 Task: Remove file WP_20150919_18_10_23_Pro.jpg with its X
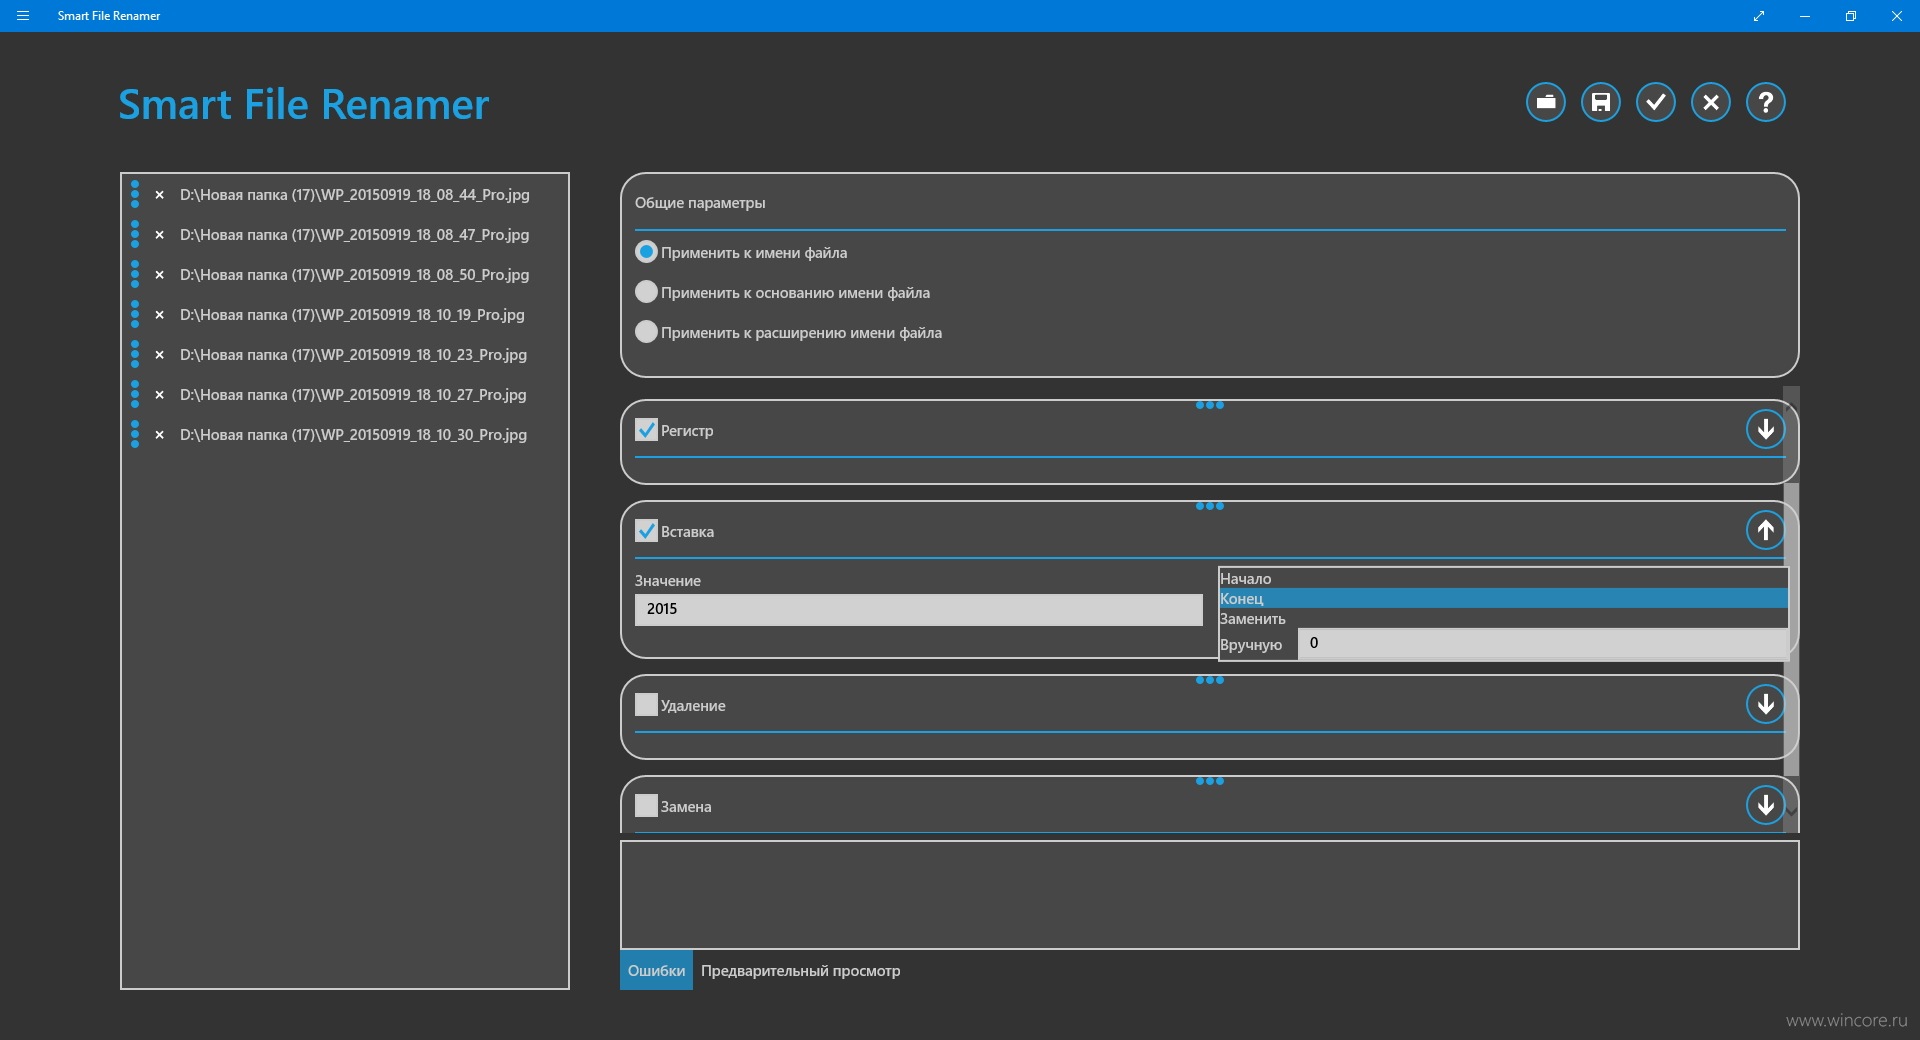tap(159, 355)
